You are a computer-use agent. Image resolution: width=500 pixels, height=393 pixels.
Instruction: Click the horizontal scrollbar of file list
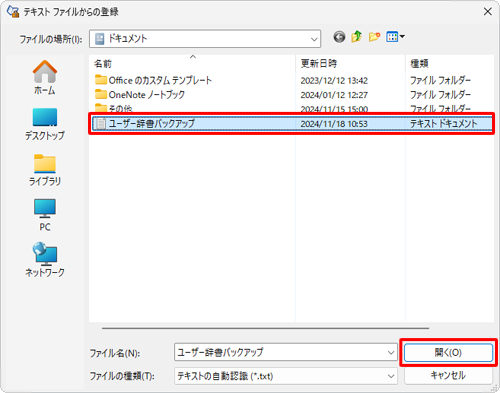point(265,328)
